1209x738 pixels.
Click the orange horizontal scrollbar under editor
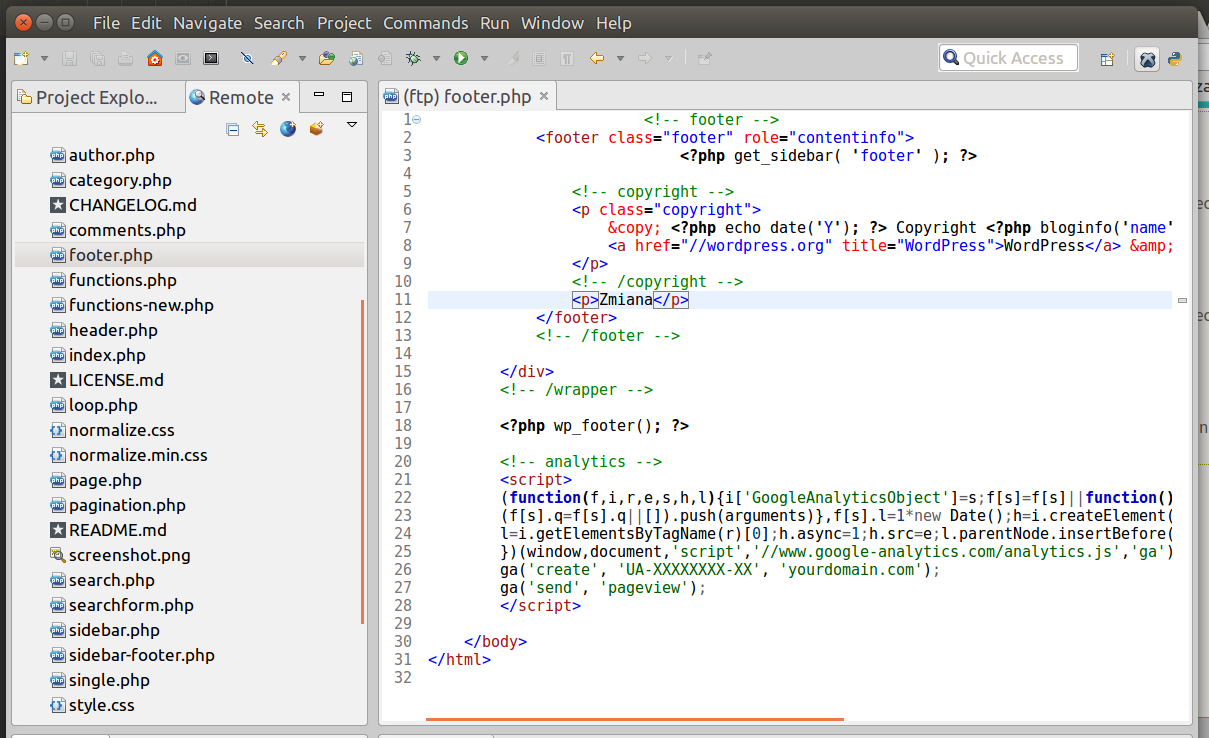pos(635,719)
